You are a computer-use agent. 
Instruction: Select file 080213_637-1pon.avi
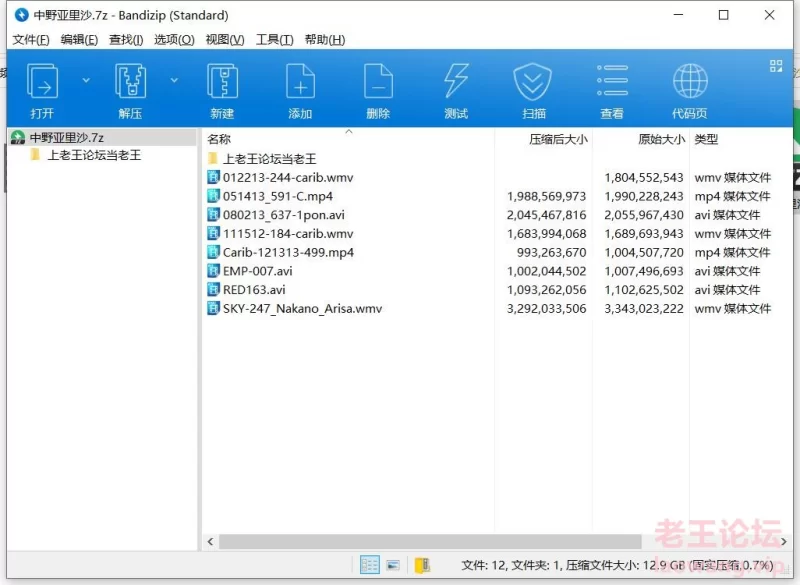click(283, 215)
